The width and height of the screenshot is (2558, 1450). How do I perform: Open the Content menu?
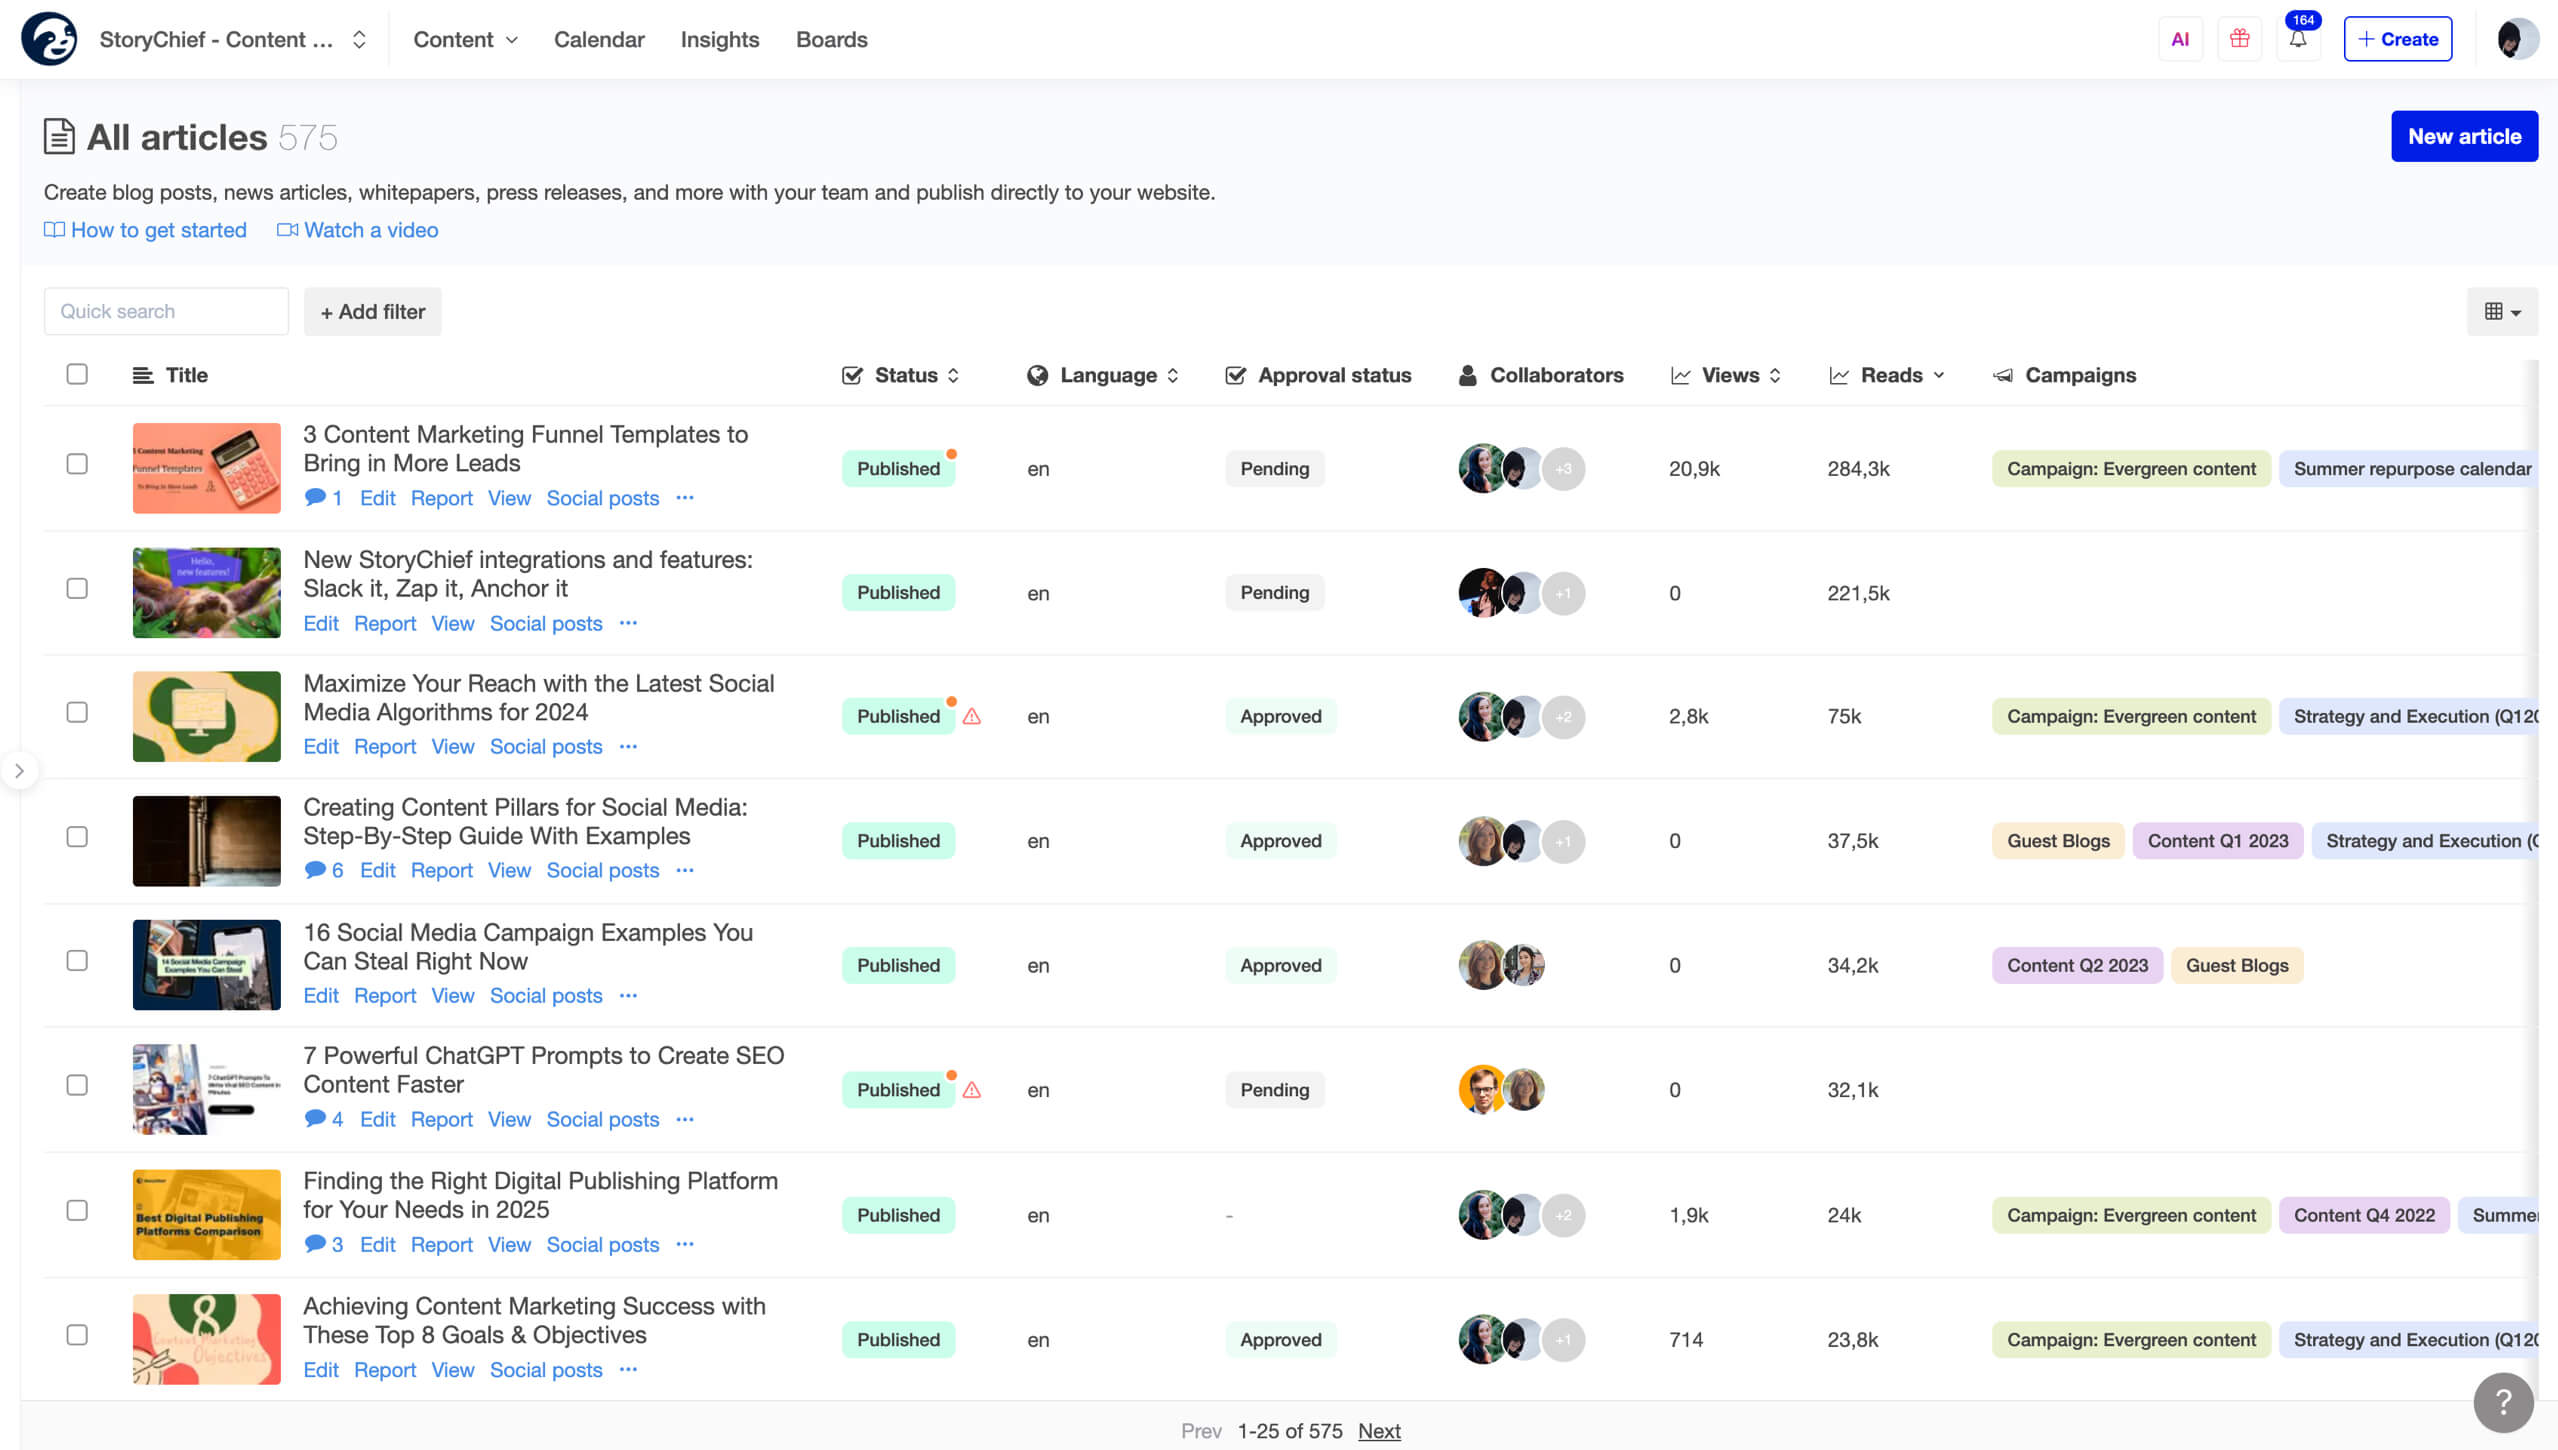[x=465, y=39]
